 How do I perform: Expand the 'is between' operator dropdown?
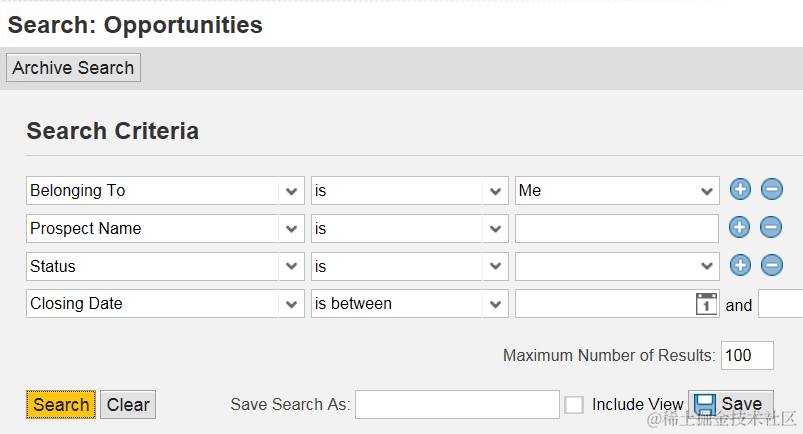(x=496, y=304)
